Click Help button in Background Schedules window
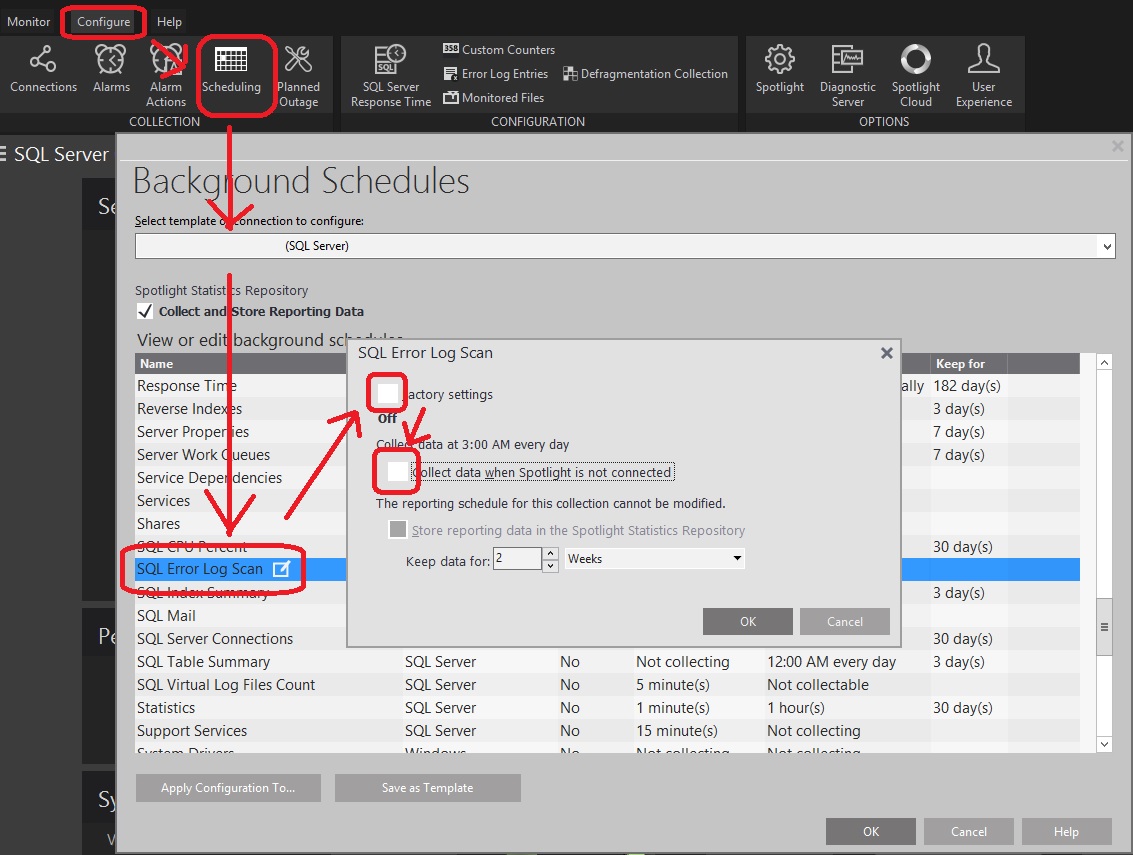This screenshot has width=1133, height=855. coord(1067,831)
